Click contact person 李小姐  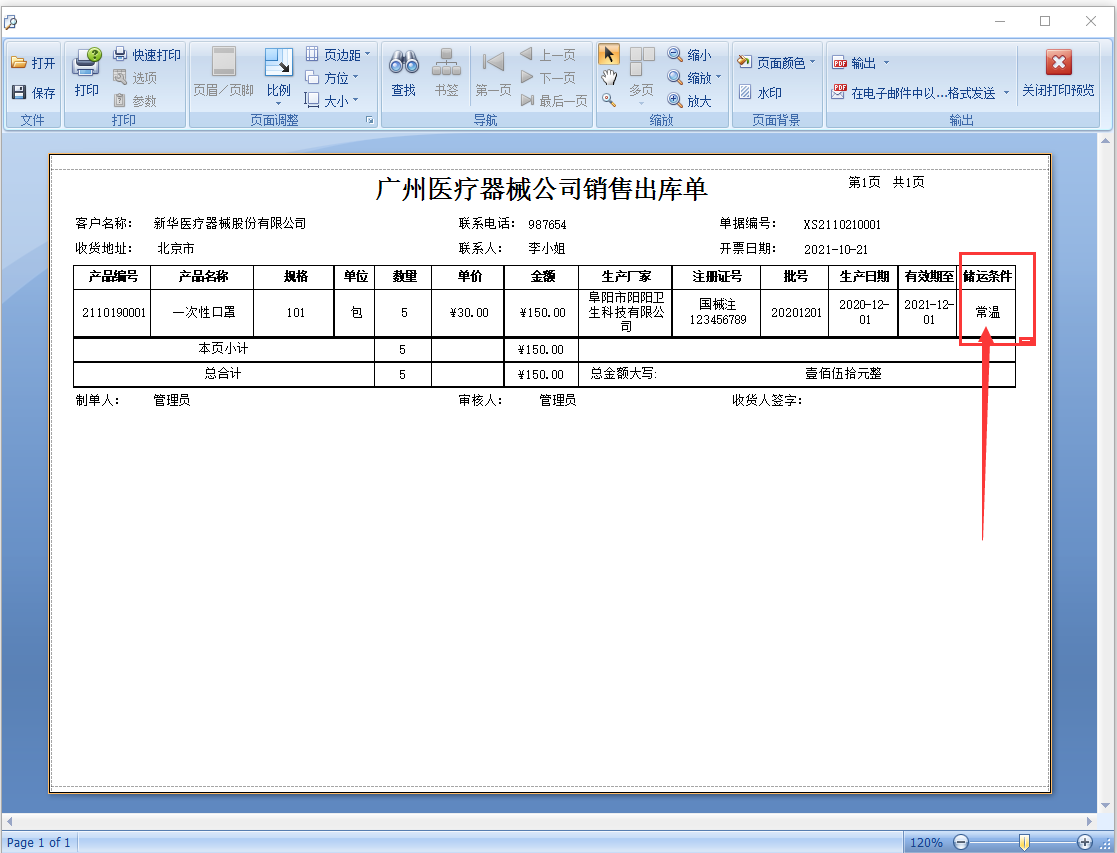(x=546, y=249)
